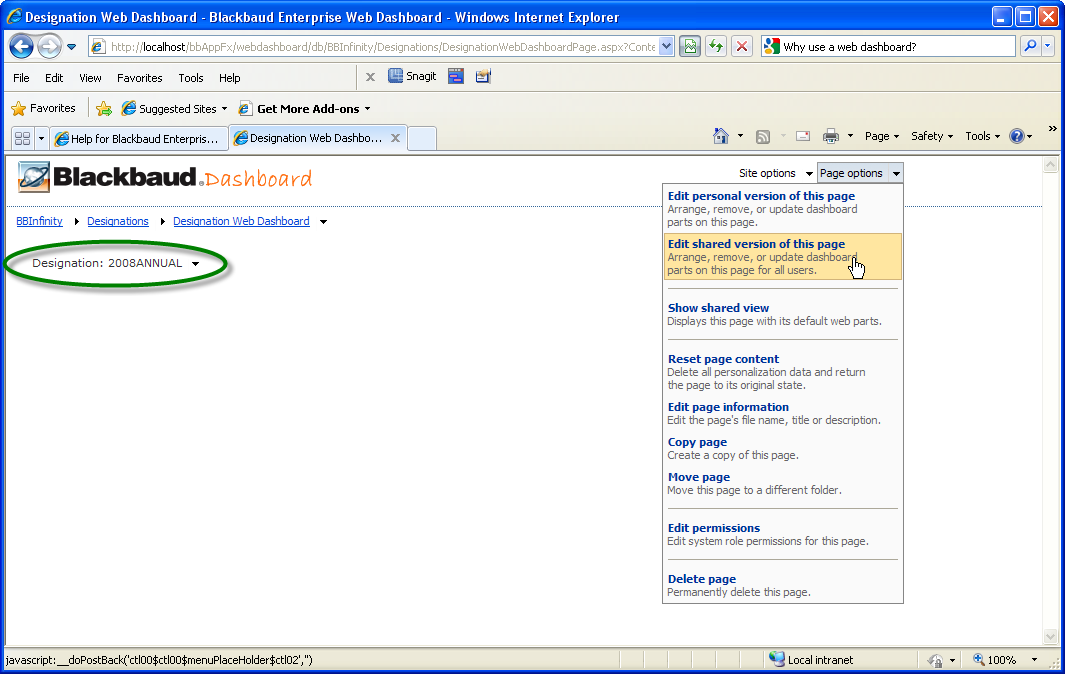Image resolution: width=1065 pixels, height=674 pixels.
Task: Click the Snagit notepad icon
Action: click(x=483, y=76)
